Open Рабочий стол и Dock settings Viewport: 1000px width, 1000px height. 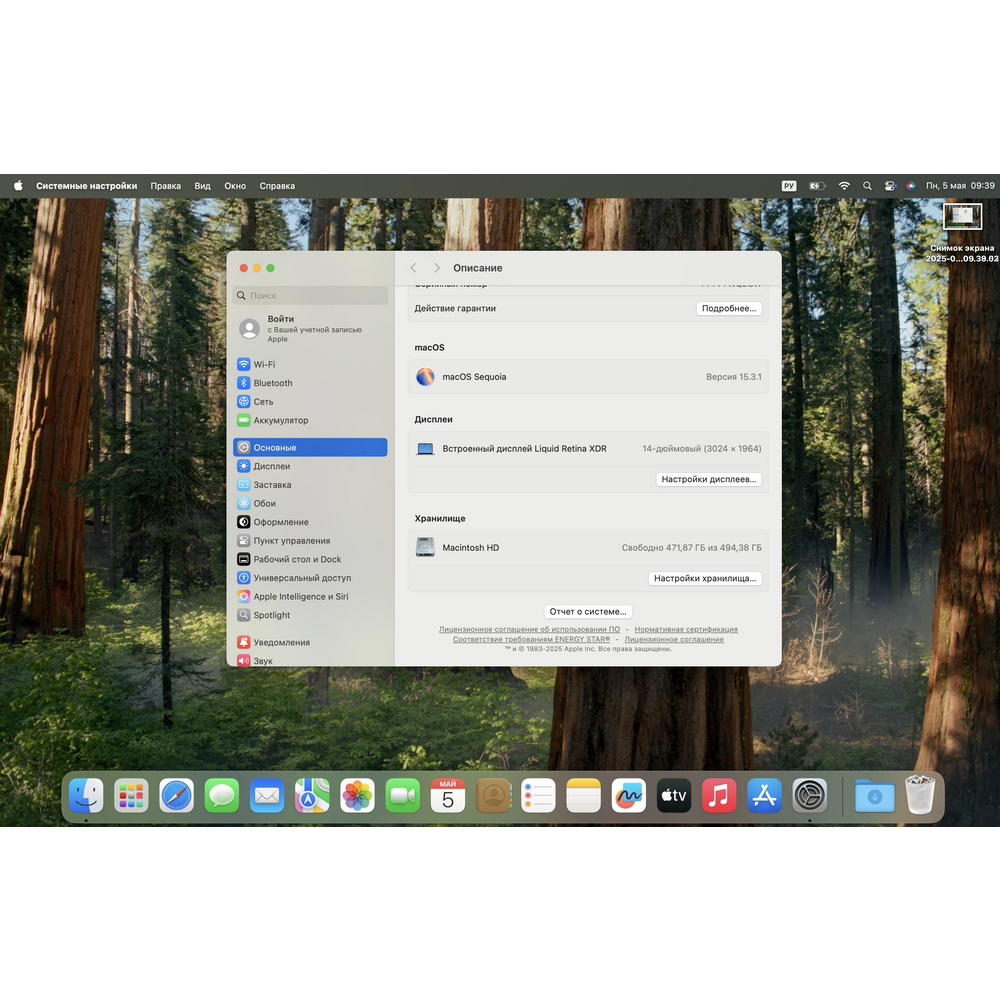pos(310,559)
